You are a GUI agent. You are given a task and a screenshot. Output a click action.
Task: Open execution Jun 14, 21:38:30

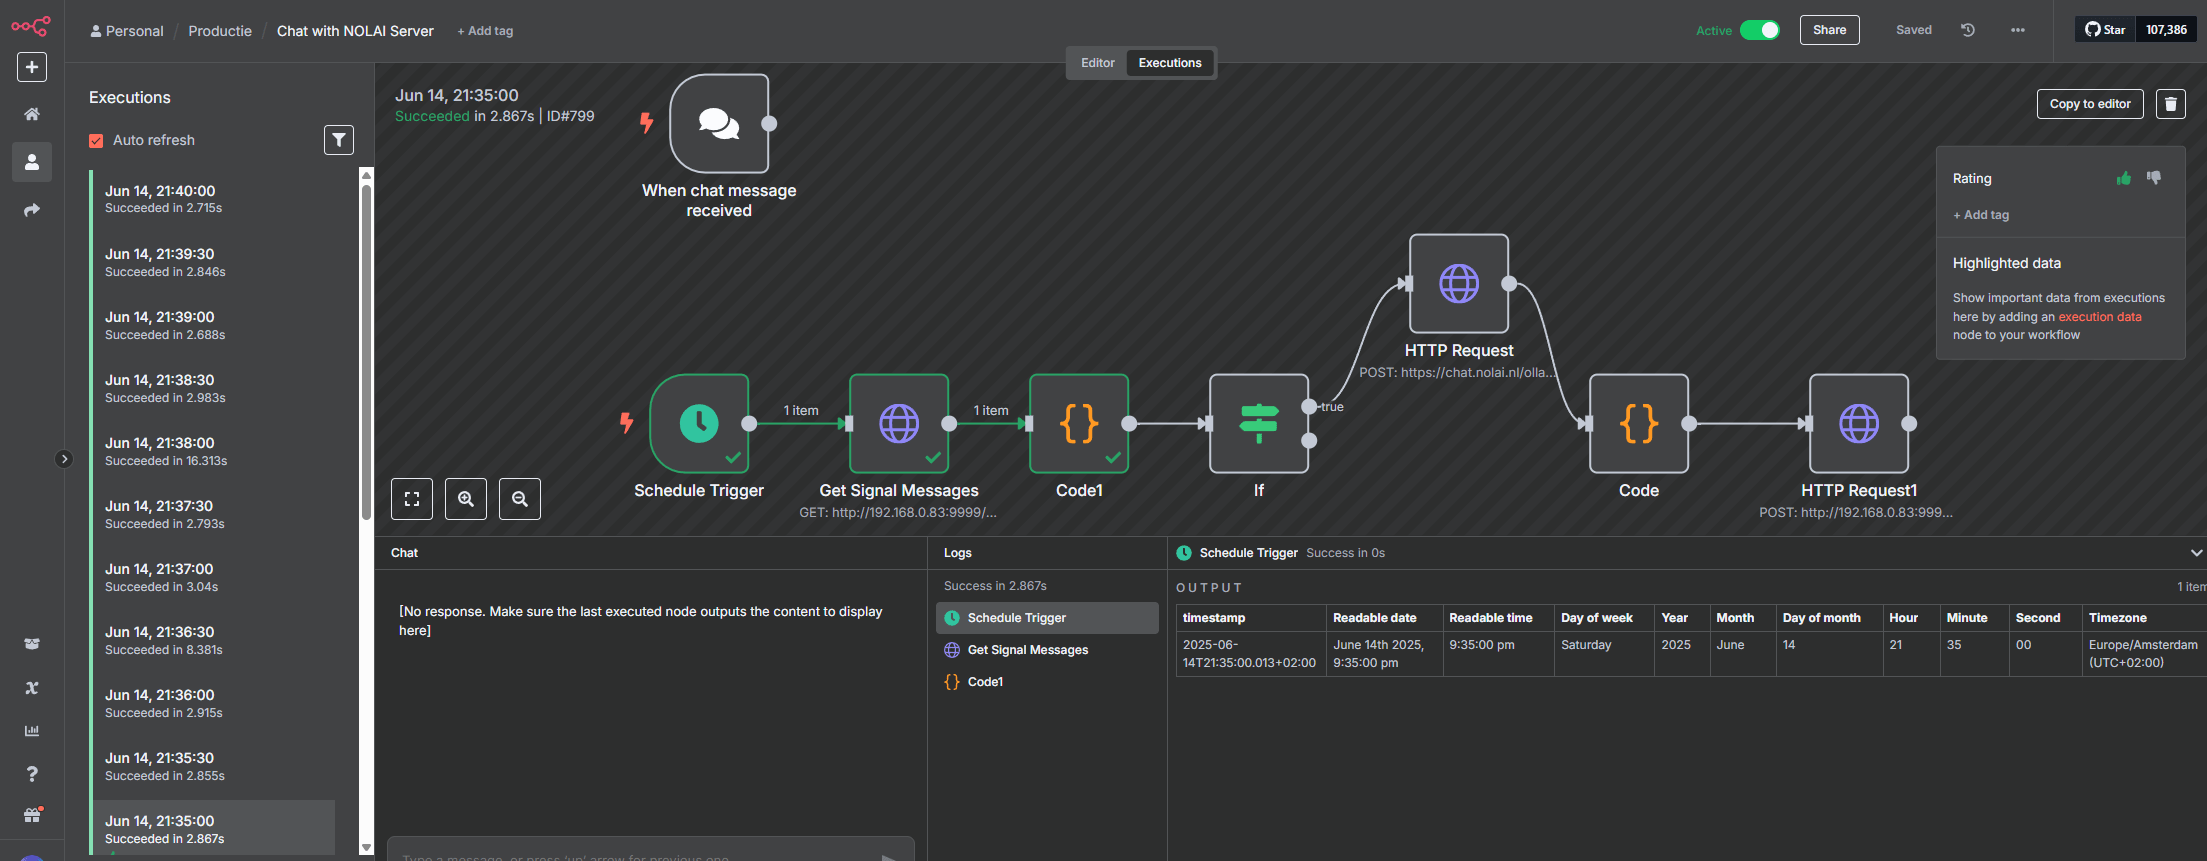[213, 388]
